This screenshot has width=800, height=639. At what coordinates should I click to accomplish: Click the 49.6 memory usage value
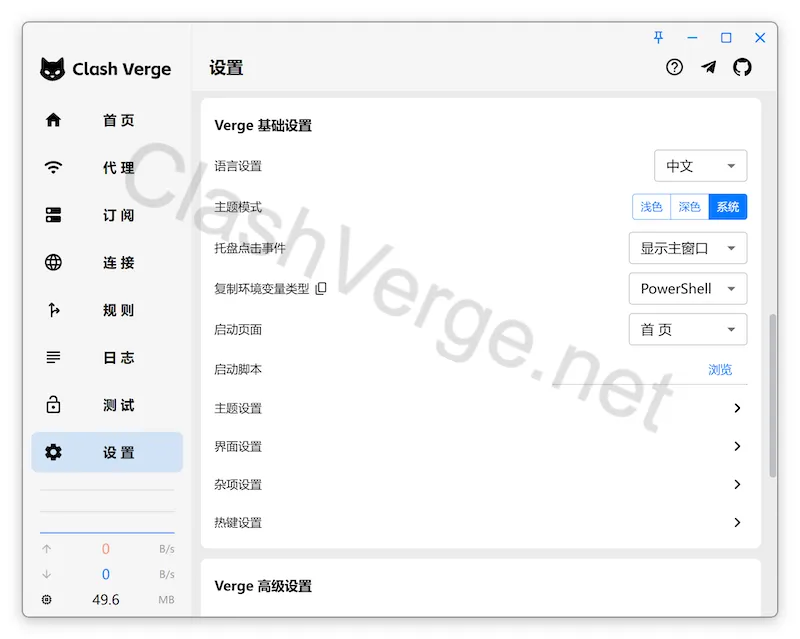point(106,599)
